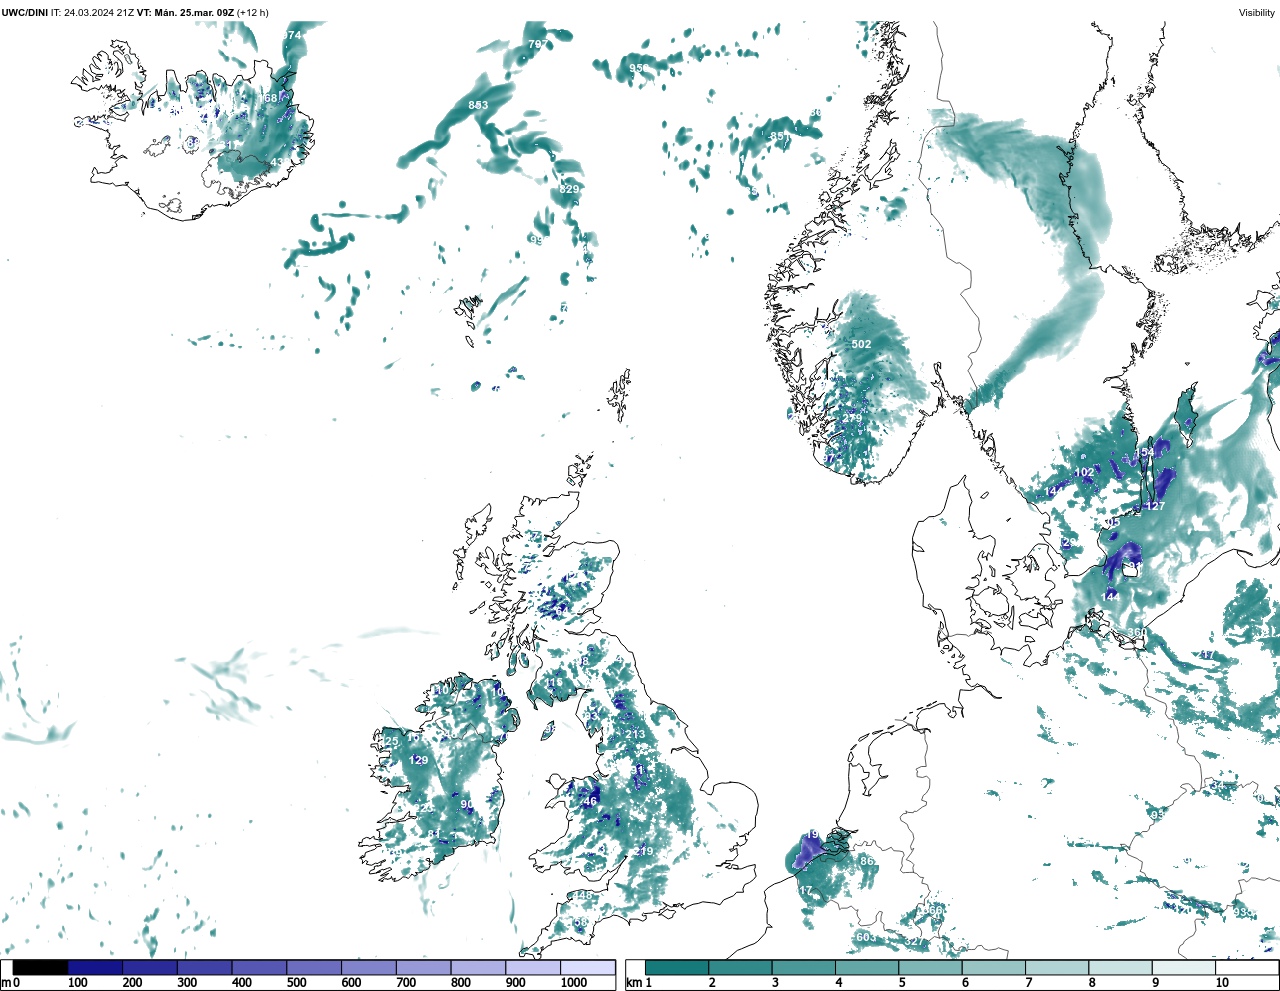Click the 700–800 m legend swatch

click(x=423, y=967)
